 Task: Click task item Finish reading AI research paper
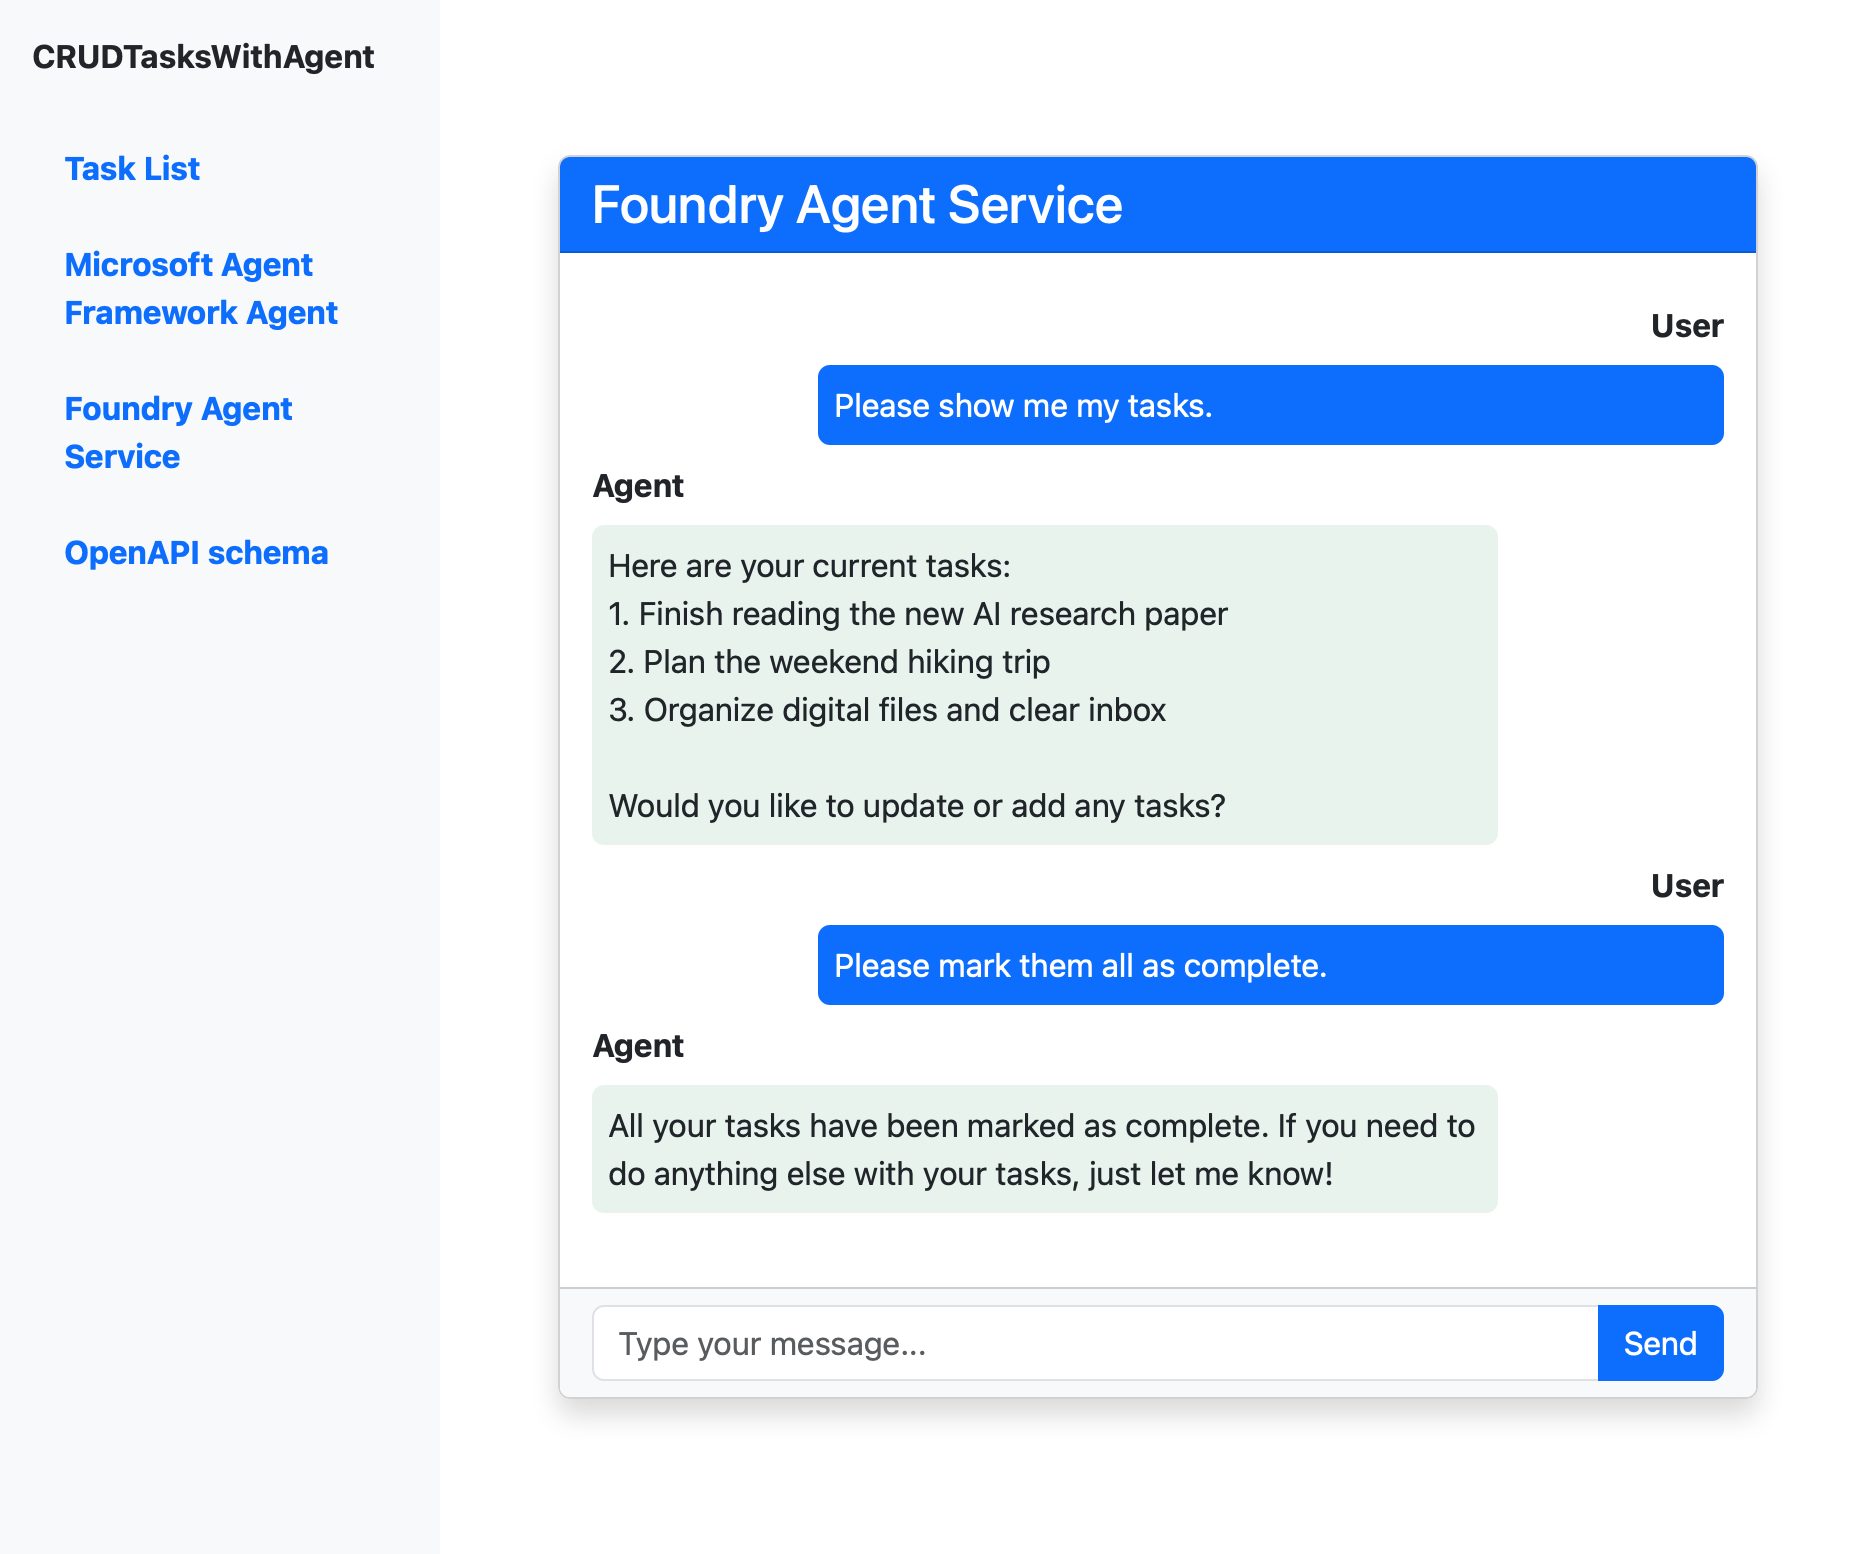(x=917, y=613)
